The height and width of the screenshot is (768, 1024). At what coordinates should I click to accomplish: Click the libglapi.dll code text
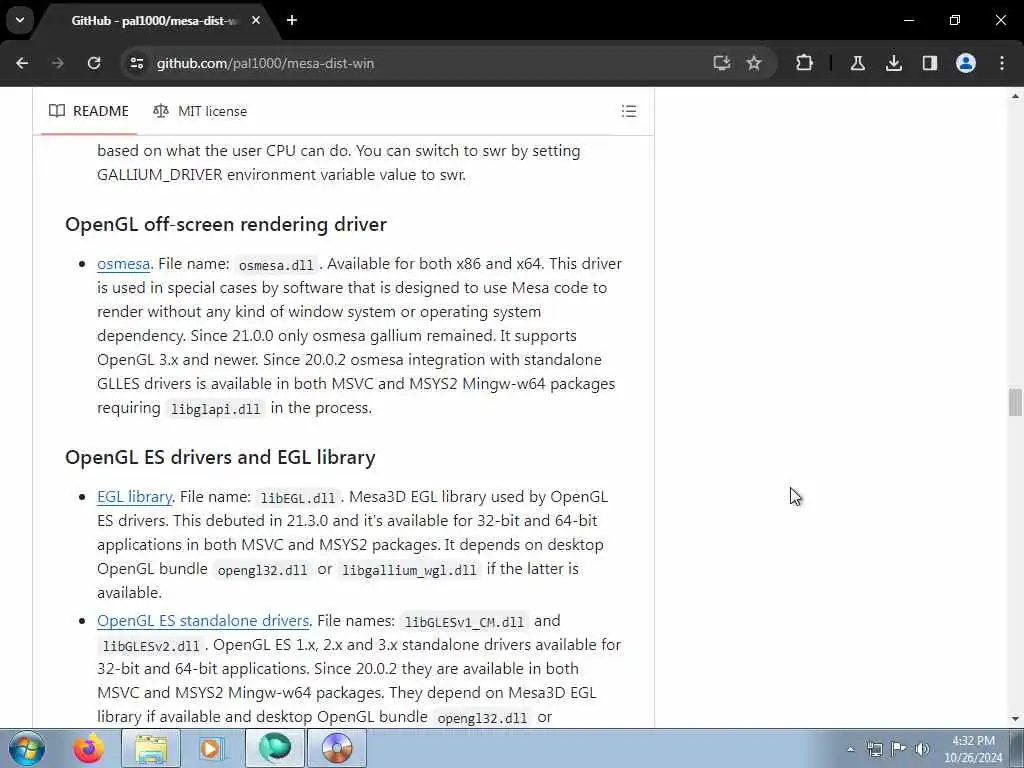[x=216, y=409]
